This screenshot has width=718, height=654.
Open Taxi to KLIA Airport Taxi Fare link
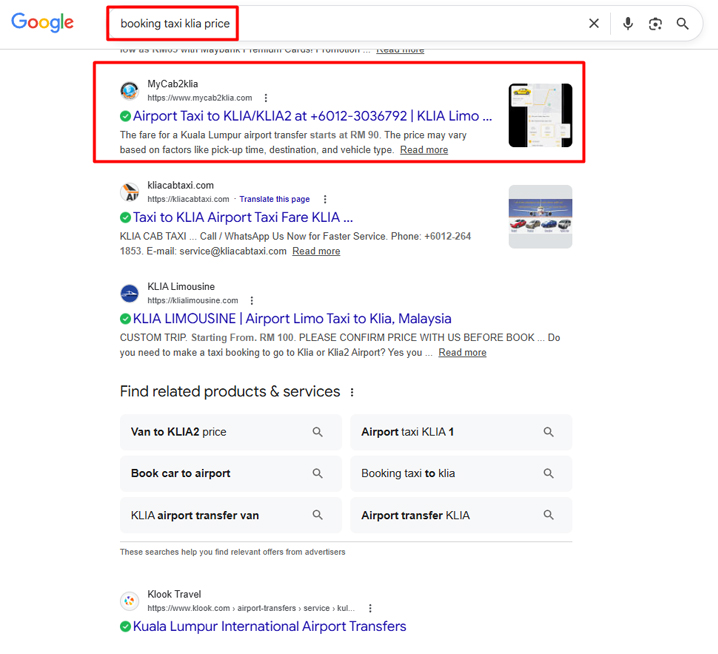pos(243,217)
